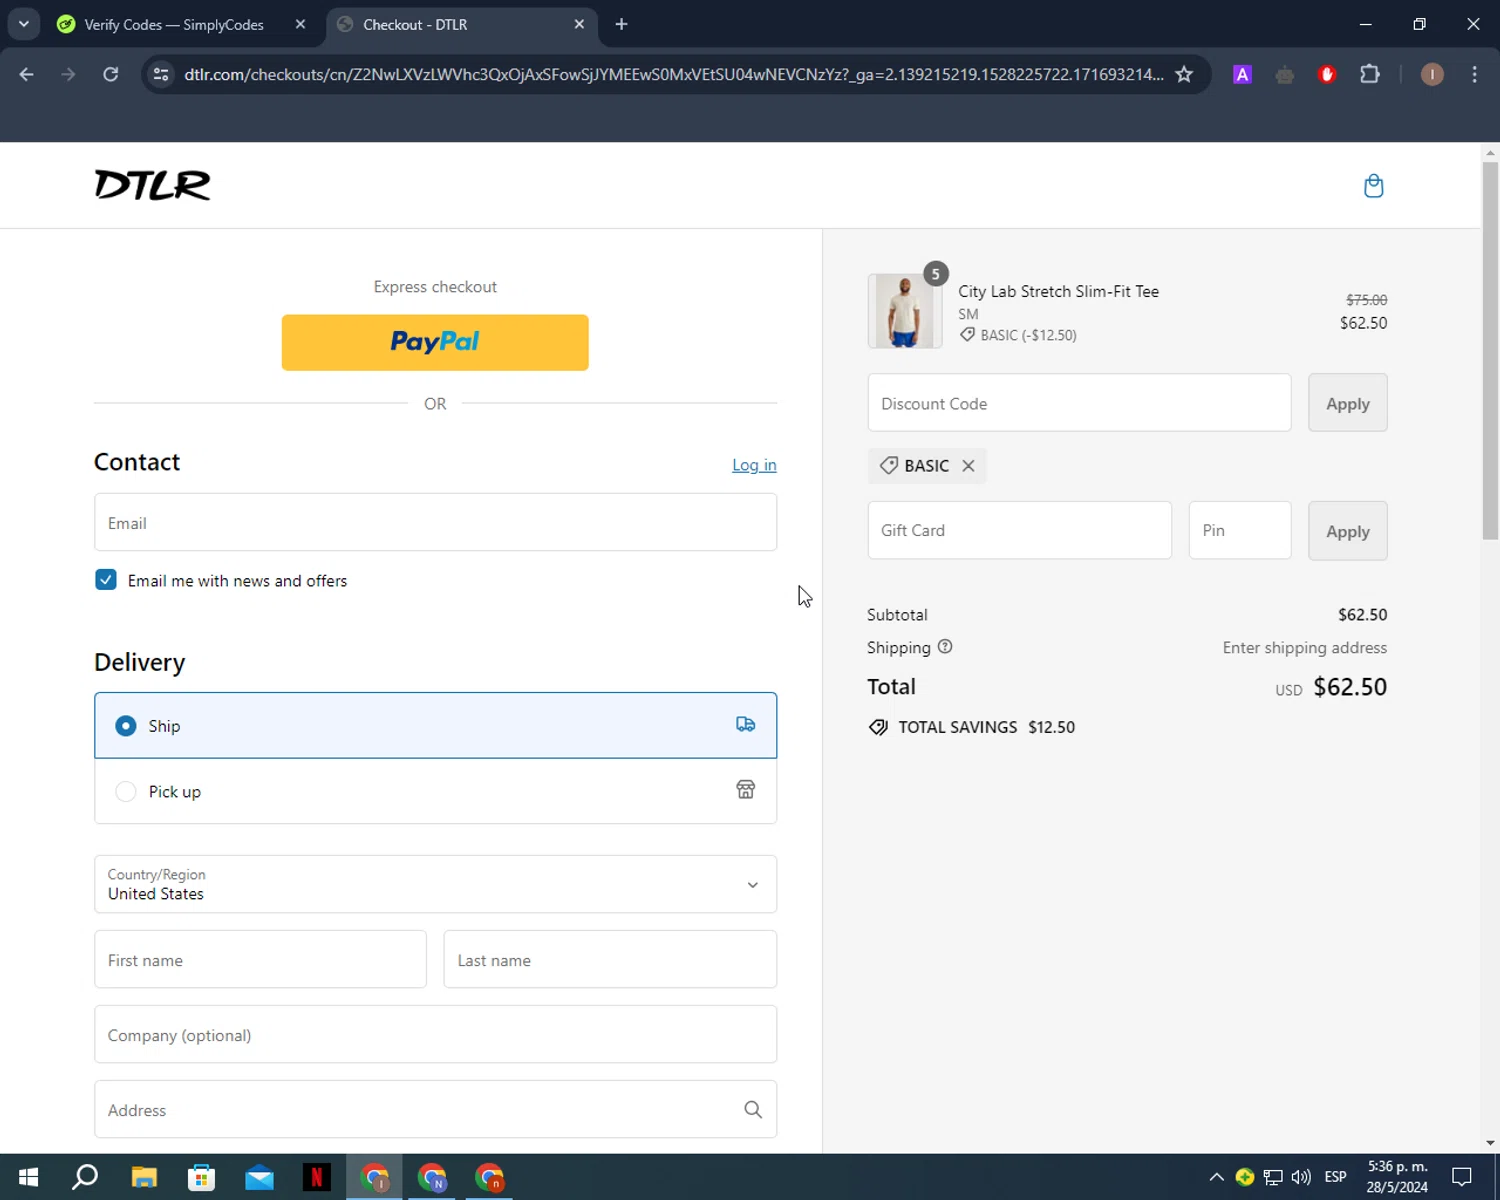The height and width of the screenshot is (1200, 1500).
Task: Click the Email input field
Action: [435, 522]
